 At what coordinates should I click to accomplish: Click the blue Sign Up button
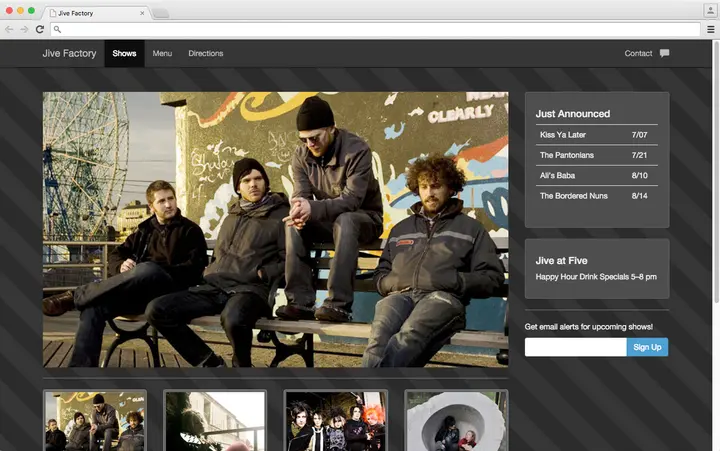pos(647,347)
